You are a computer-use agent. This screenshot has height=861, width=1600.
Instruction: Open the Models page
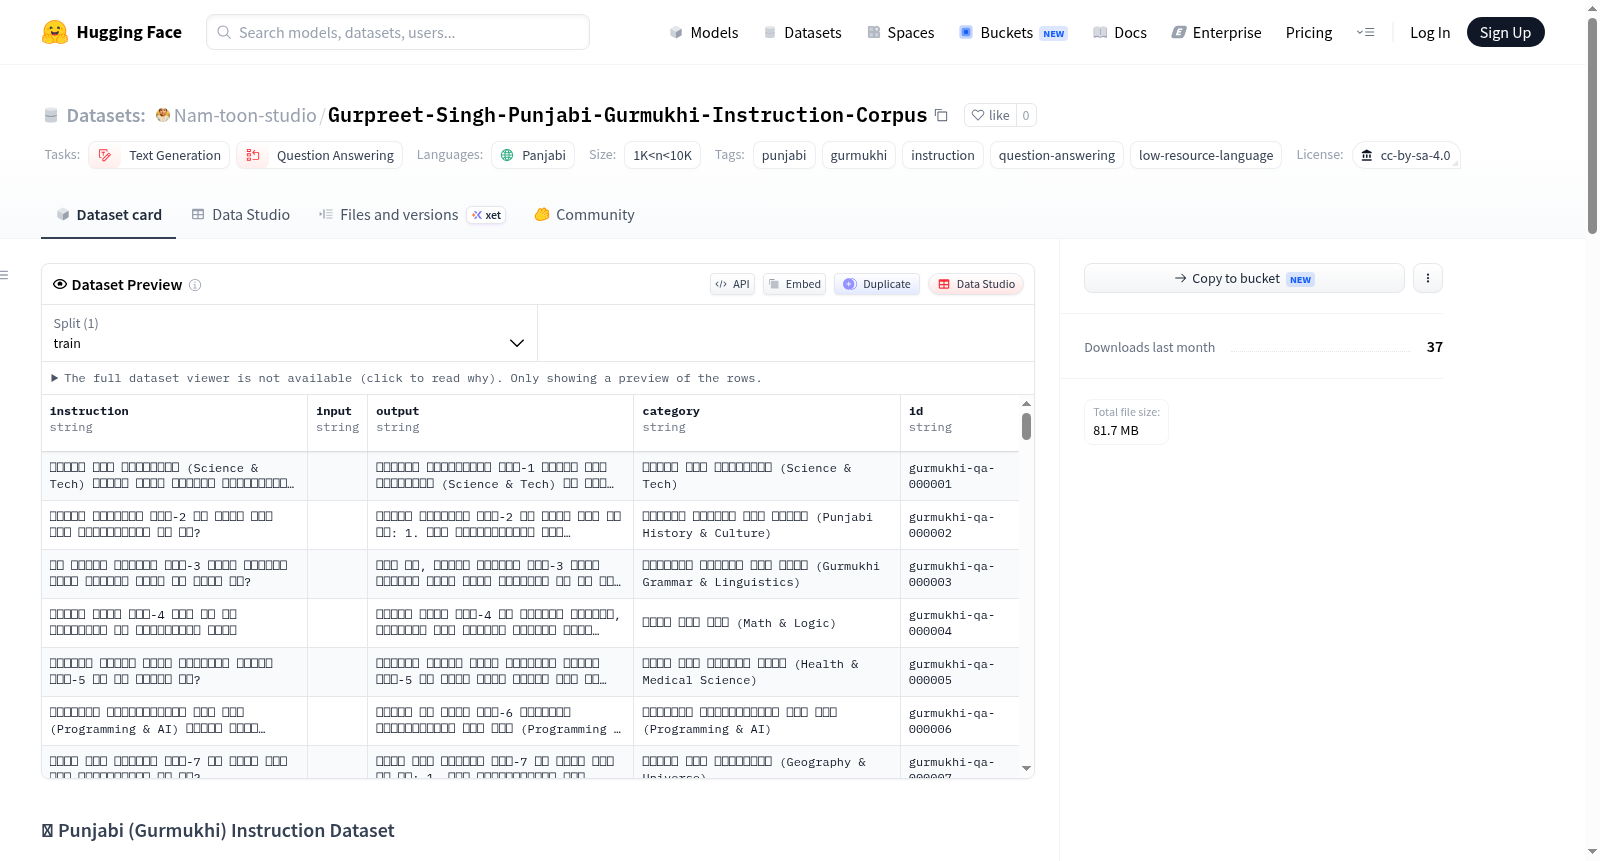click(704, 32)
